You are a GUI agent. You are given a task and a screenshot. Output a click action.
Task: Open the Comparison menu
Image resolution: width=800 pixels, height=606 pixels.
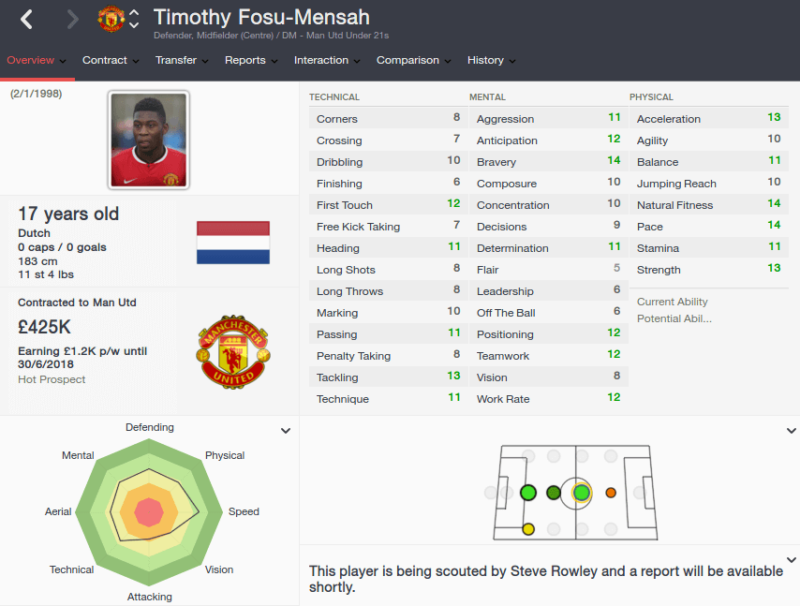414,60
